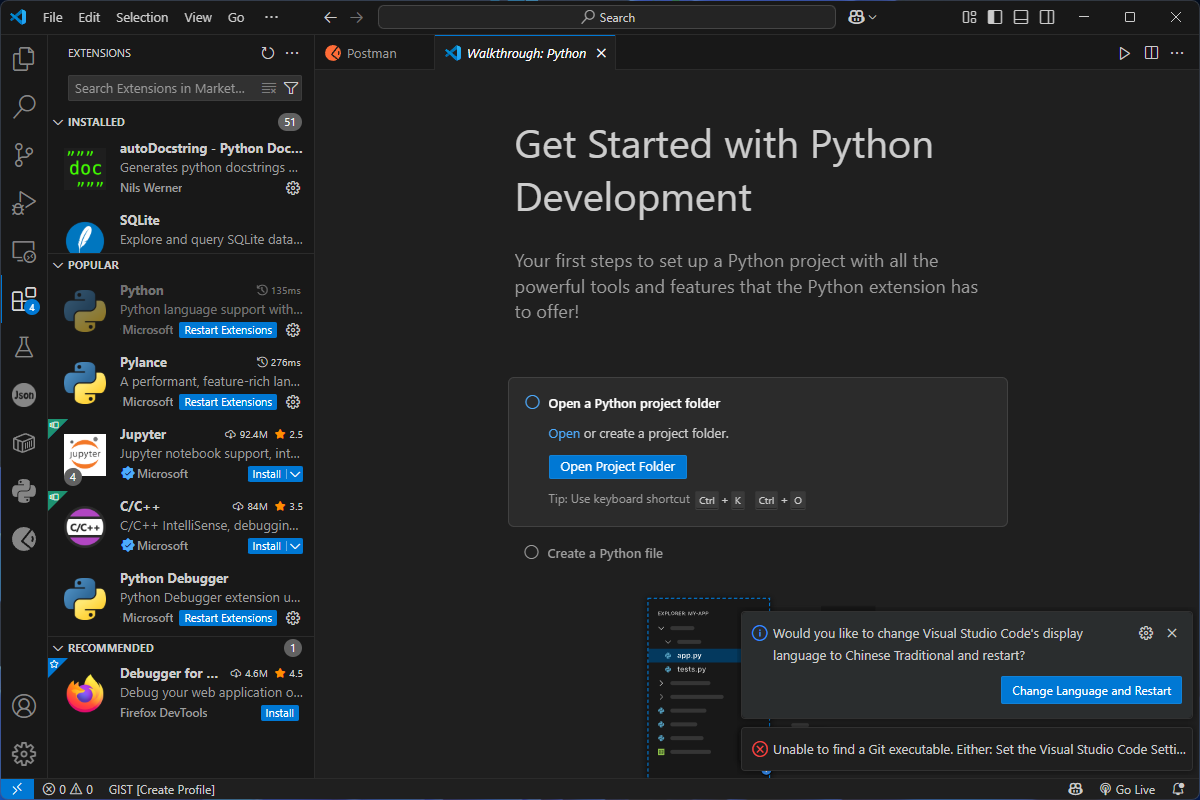1200x800 pixels.
Task: Open the Source Control view
Action: click(x=24, y=155)
